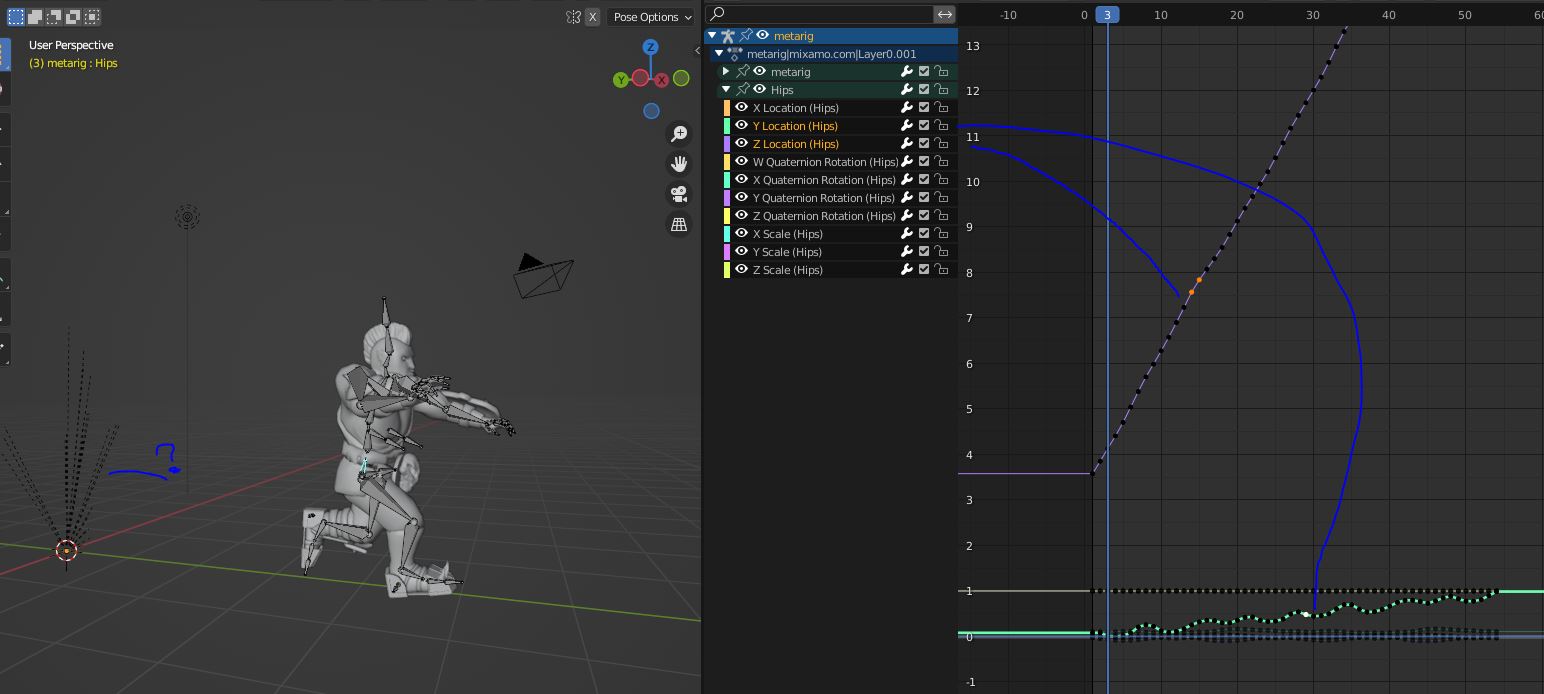Collapse the Hips channel group
Viewport: 1544px width, 694px height.
726,89
